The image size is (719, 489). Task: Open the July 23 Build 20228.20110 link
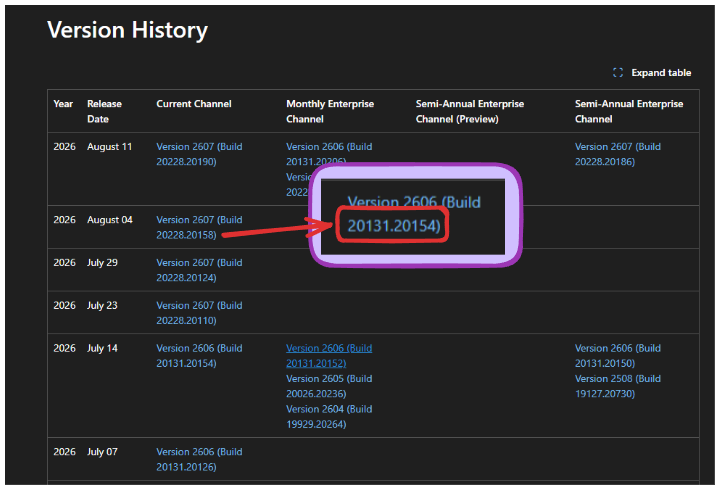pyautogui.click(x=199, y=313)
